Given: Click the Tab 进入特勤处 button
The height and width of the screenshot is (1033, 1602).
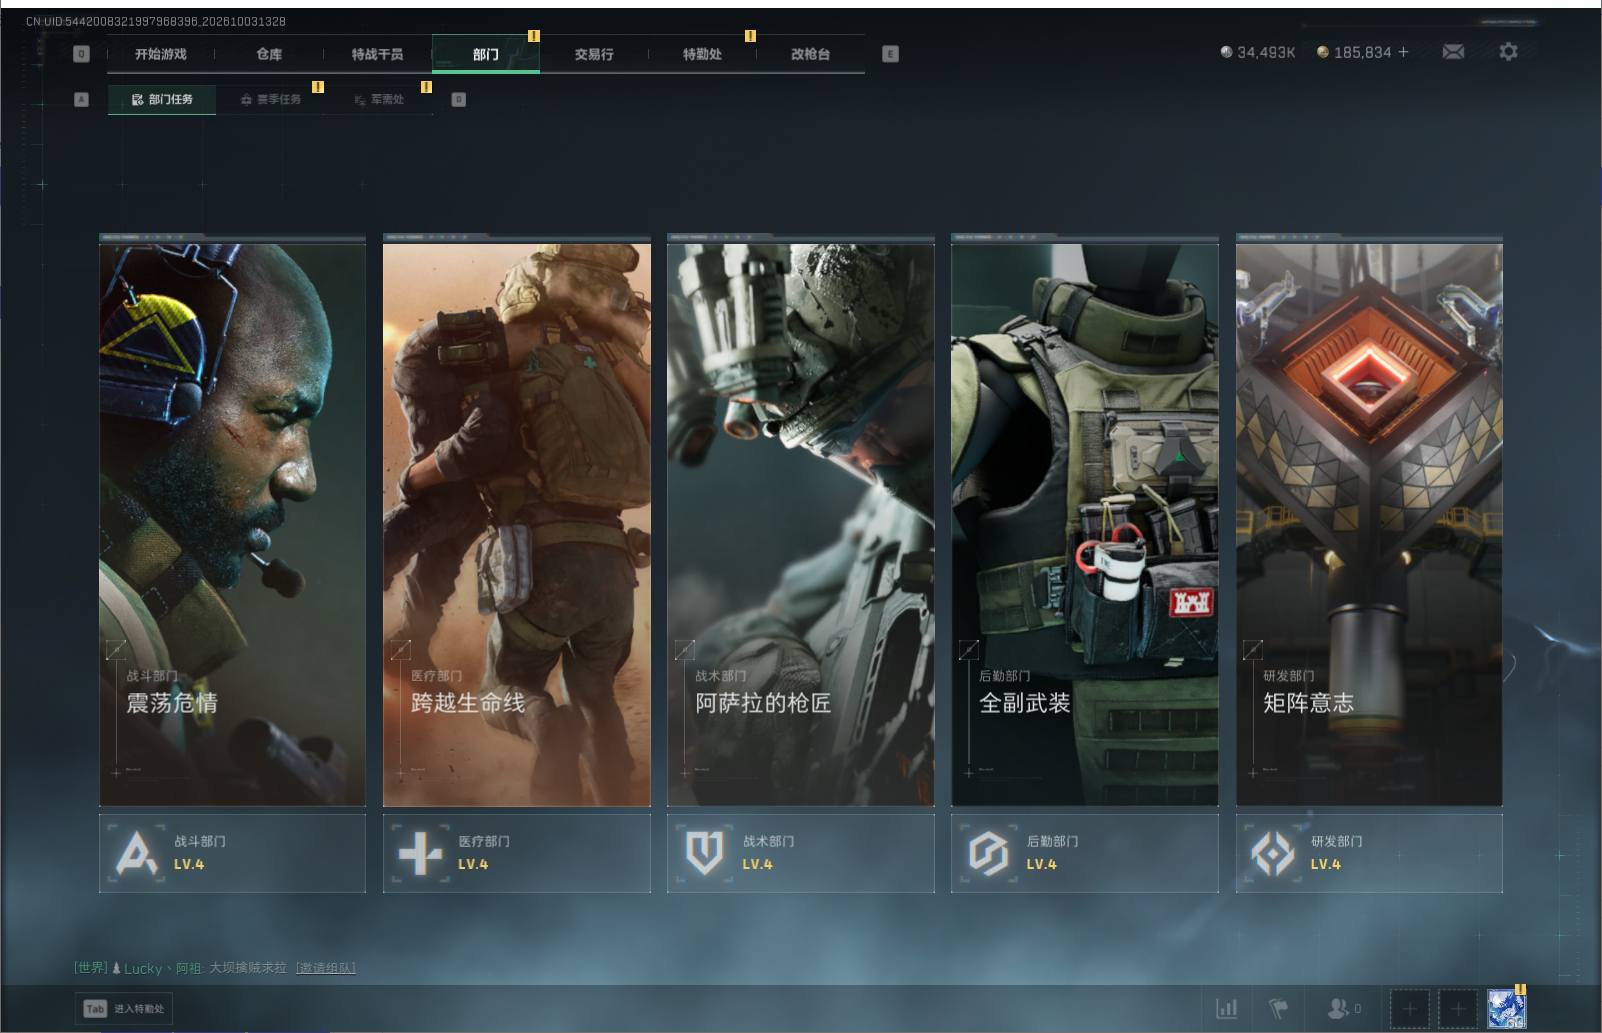Looking at the screenshot, I should pos(124,1008).
